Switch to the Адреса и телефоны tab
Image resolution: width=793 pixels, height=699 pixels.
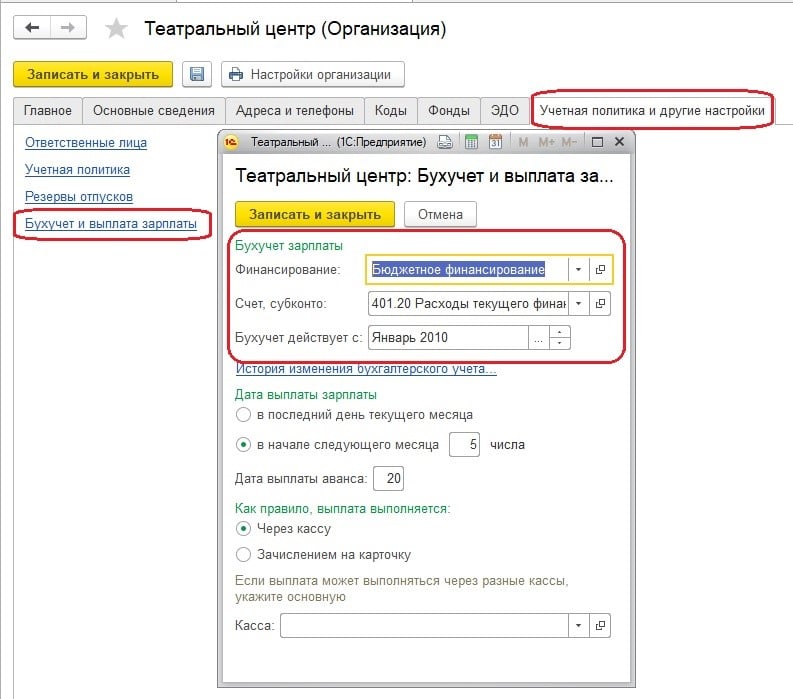click(294, 110)
